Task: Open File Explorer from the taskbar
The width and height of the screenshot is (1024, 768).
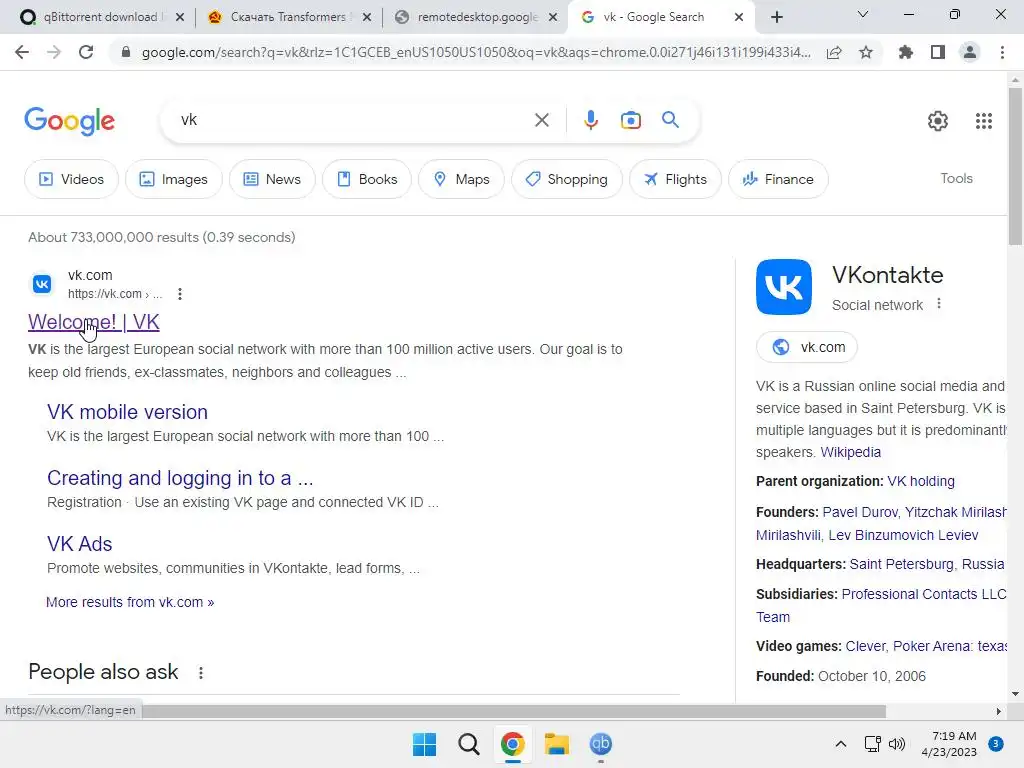Action: (557, 744)
